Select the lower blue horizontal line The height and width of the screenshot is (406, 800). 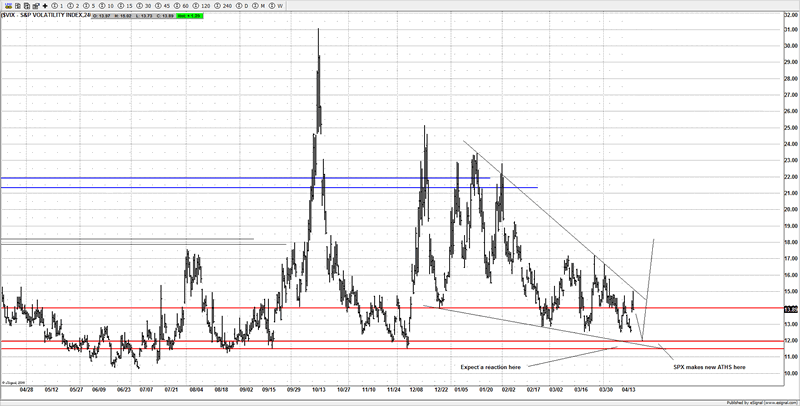(x=269, y=188)
